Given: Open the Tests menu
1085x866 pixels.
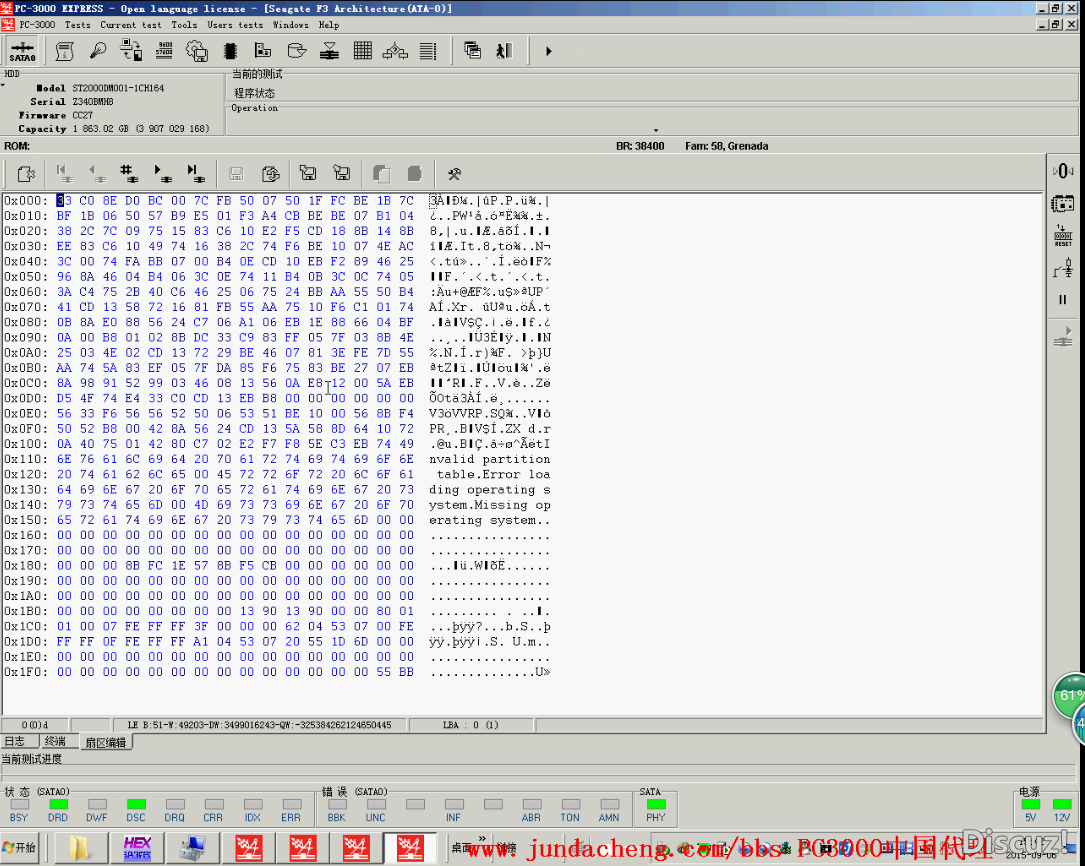Looking at the screenshot, I should pos(77,25).
